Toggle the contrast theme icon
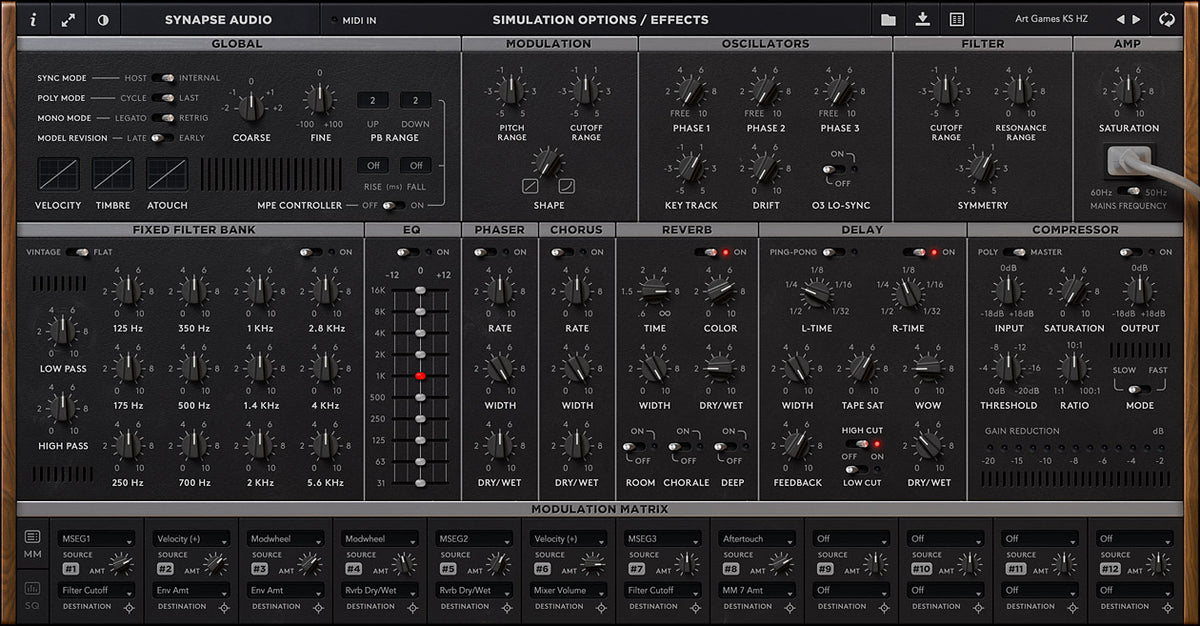This screenshot has height=626, width=1200. pos(102,19)
